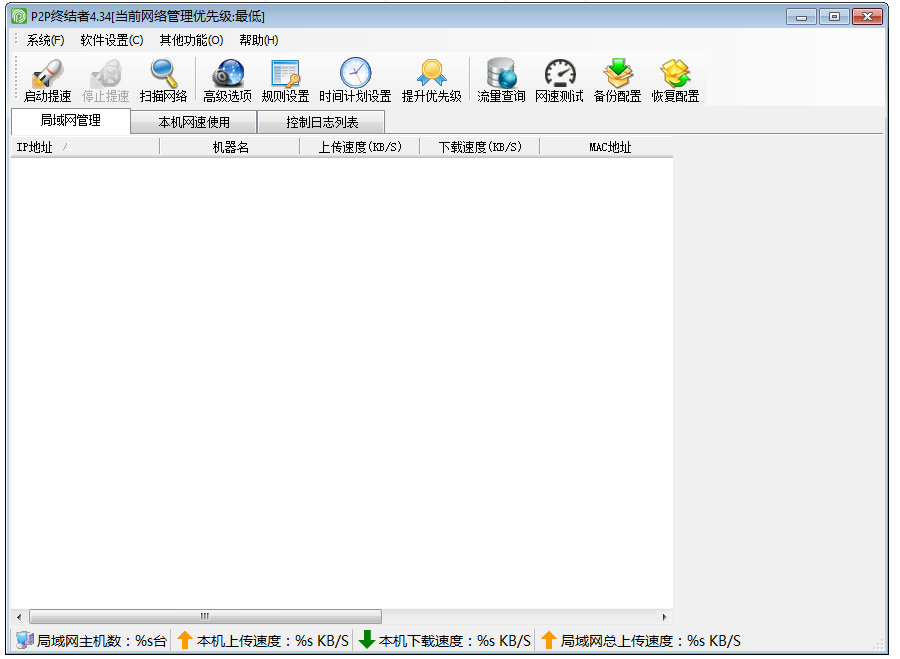This screenshot has width=900, height=659.
Task: Close the P2P终结者 window
Action: pos(867,17)
